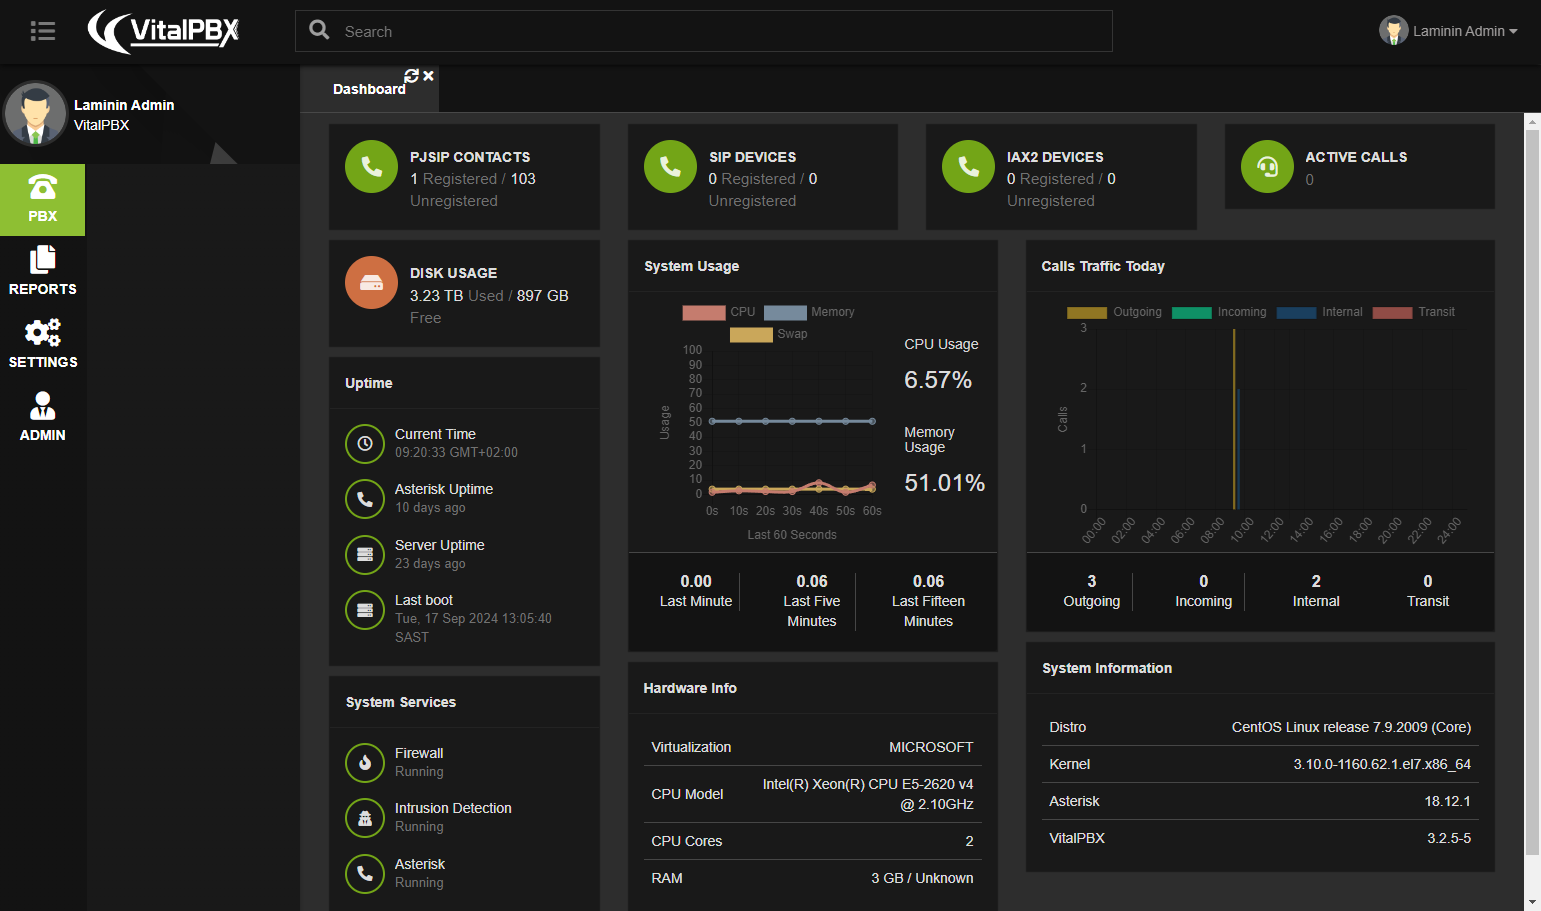Click the Last boot server icon
Viewport: 1541px width, 911px height.
[365, 609]
